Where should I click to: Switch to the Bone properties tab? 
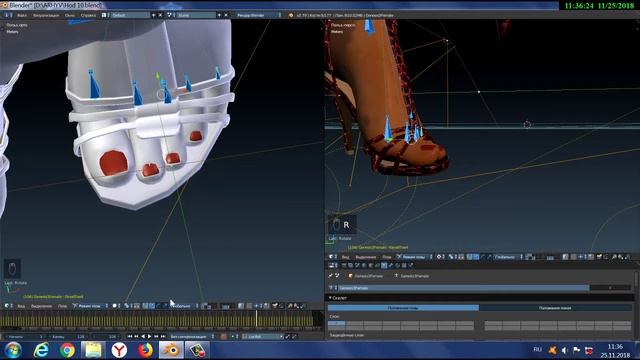390,265
